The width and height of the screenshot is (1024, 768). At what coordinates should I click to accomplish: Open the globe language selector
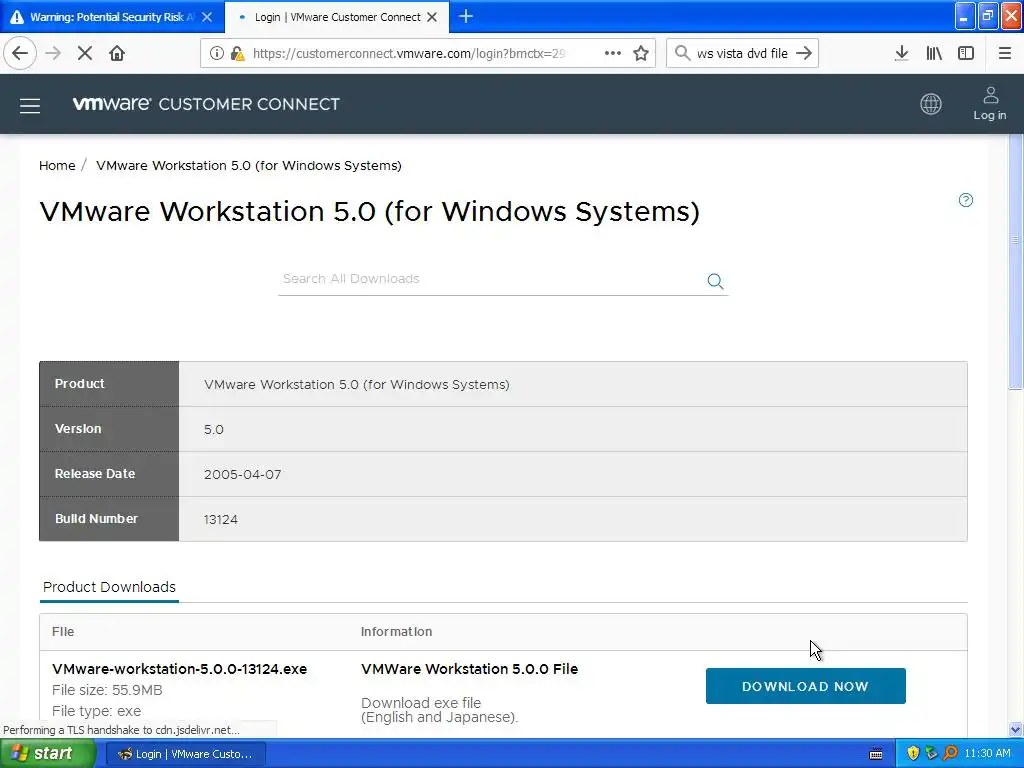pos(931,104)
